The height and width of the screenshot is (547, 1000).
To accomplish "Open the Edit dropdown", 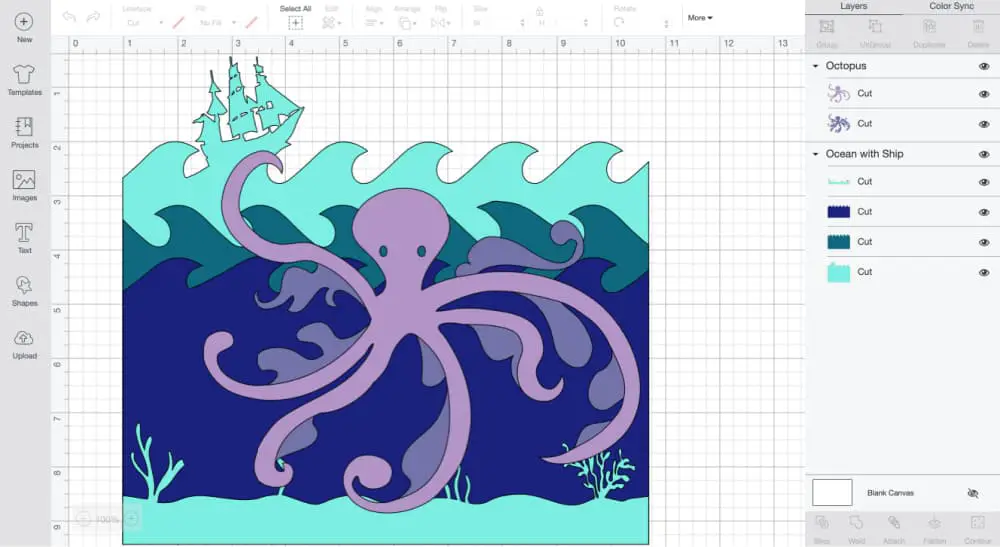I will 332,23.
